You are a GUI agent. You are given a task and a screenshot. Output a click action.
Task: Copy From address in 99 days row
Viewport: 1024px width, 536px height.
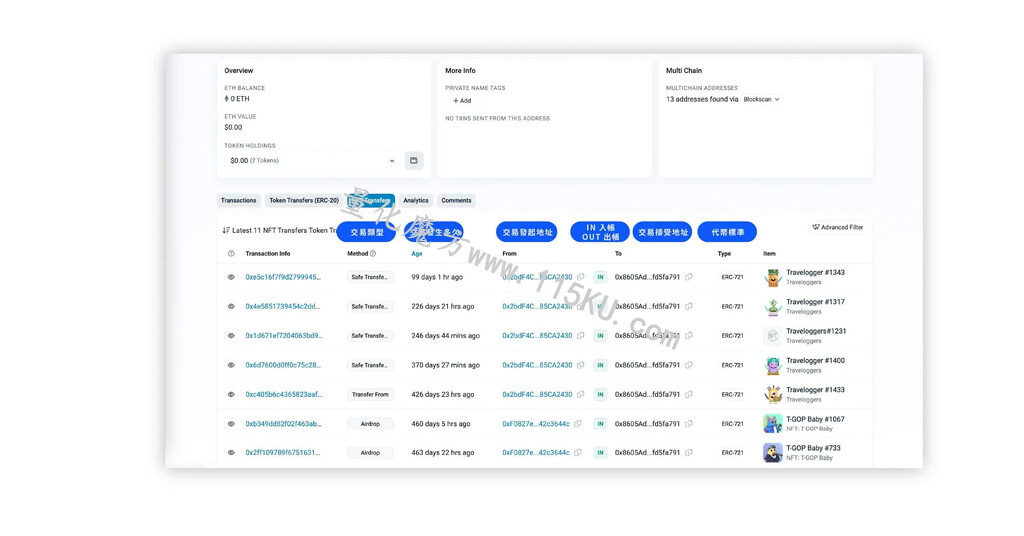(581, 277)
